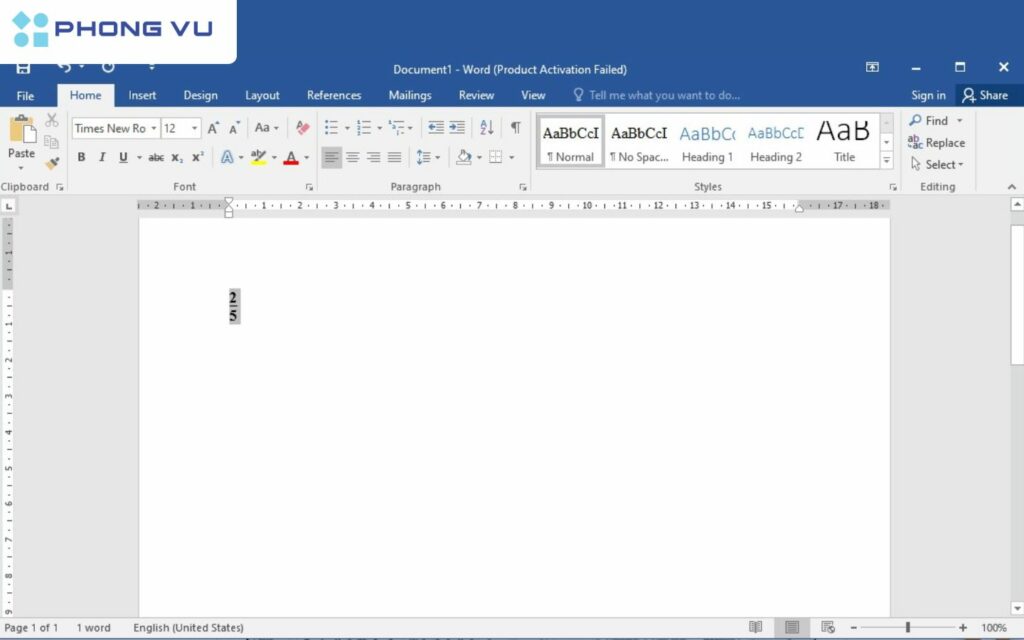
Task: Click the Format Painter brush icon
Action: [52, 162]
